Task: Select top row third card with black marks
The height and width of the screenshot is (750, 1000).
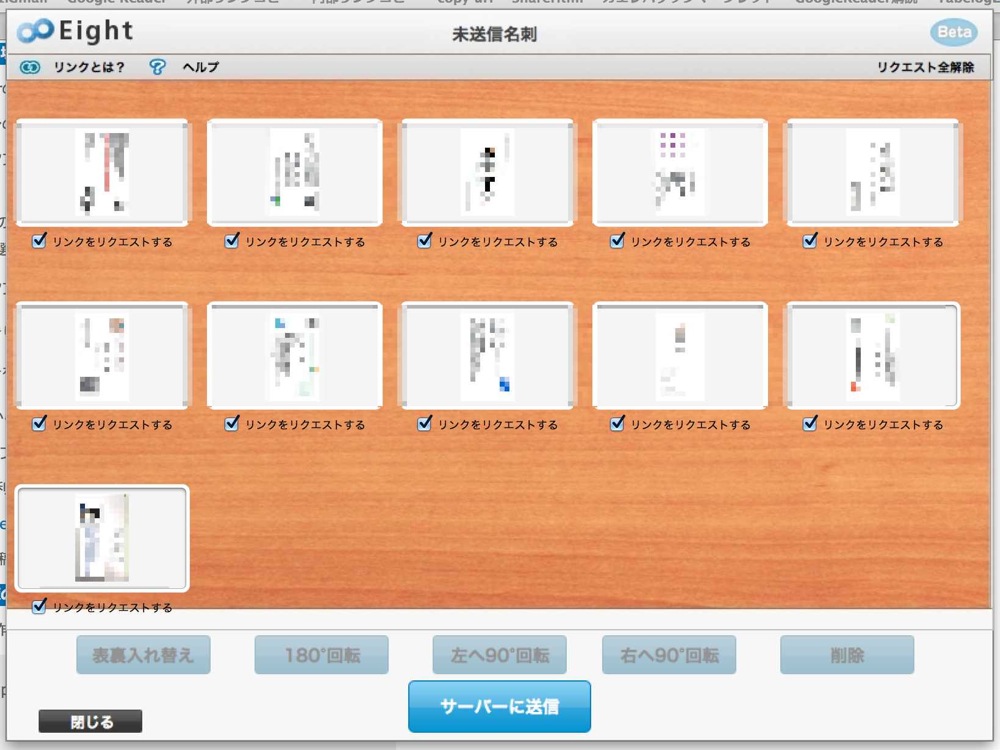Action: tap(487, 172)
